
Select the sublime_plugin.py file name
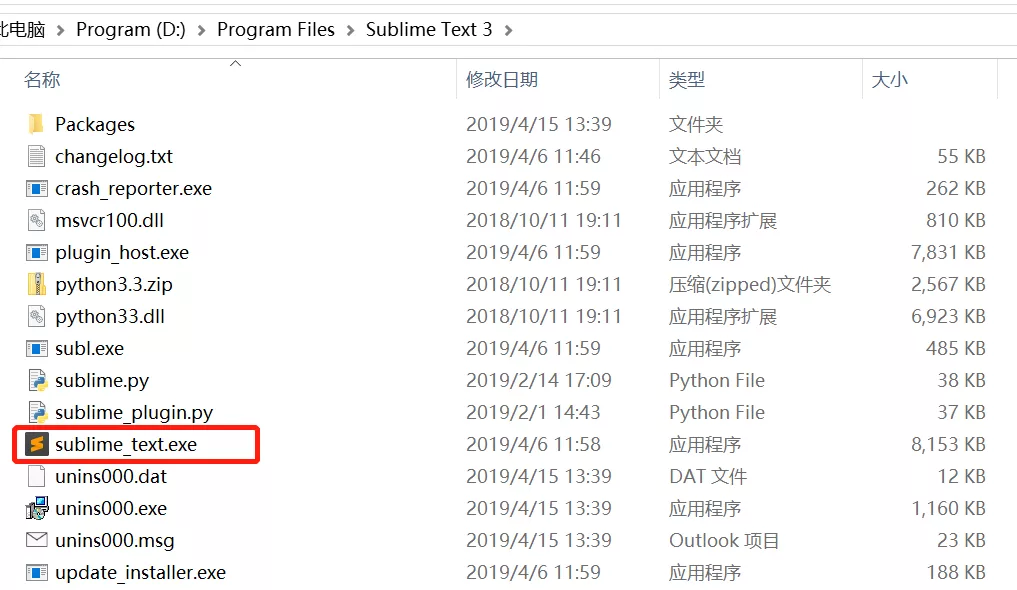[134, 412]
